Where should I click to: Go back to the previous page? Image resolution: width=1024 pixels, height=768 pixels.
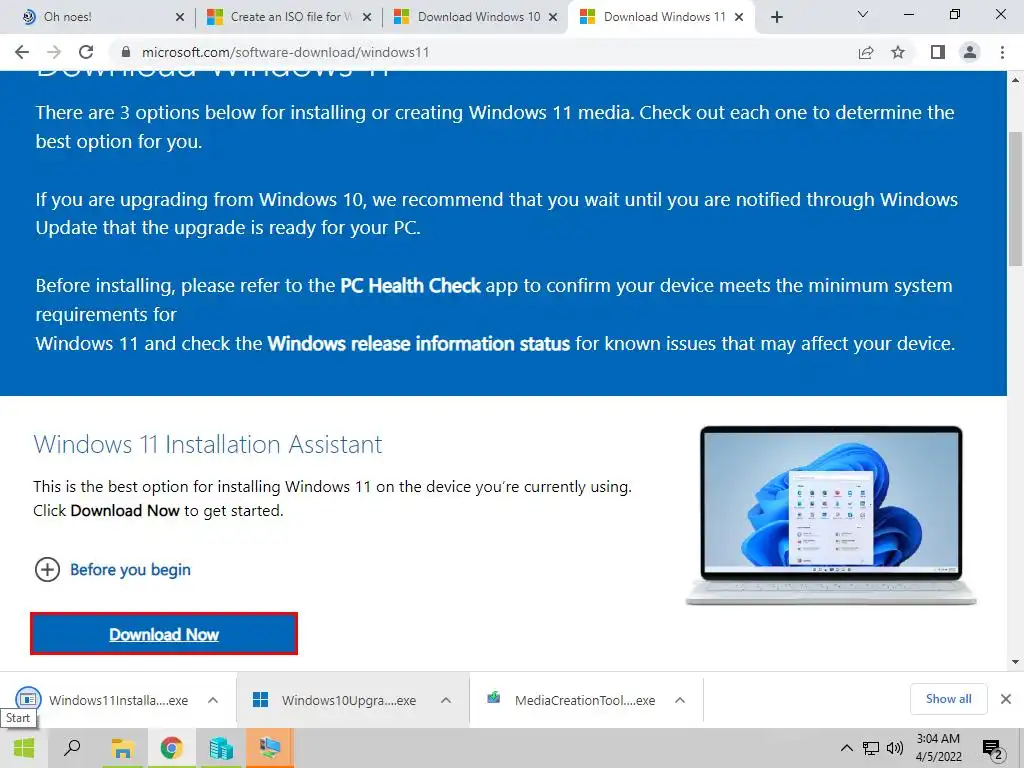pos(22,52)
